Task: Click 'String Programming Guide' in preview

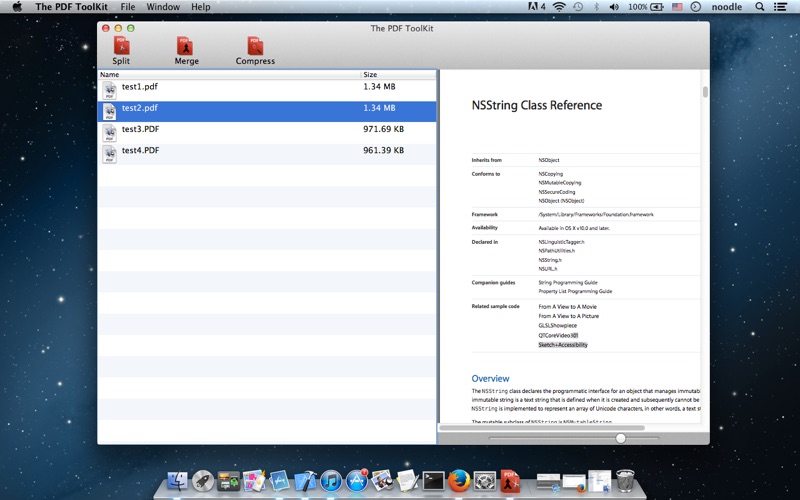Action: [x=568, y=282]
